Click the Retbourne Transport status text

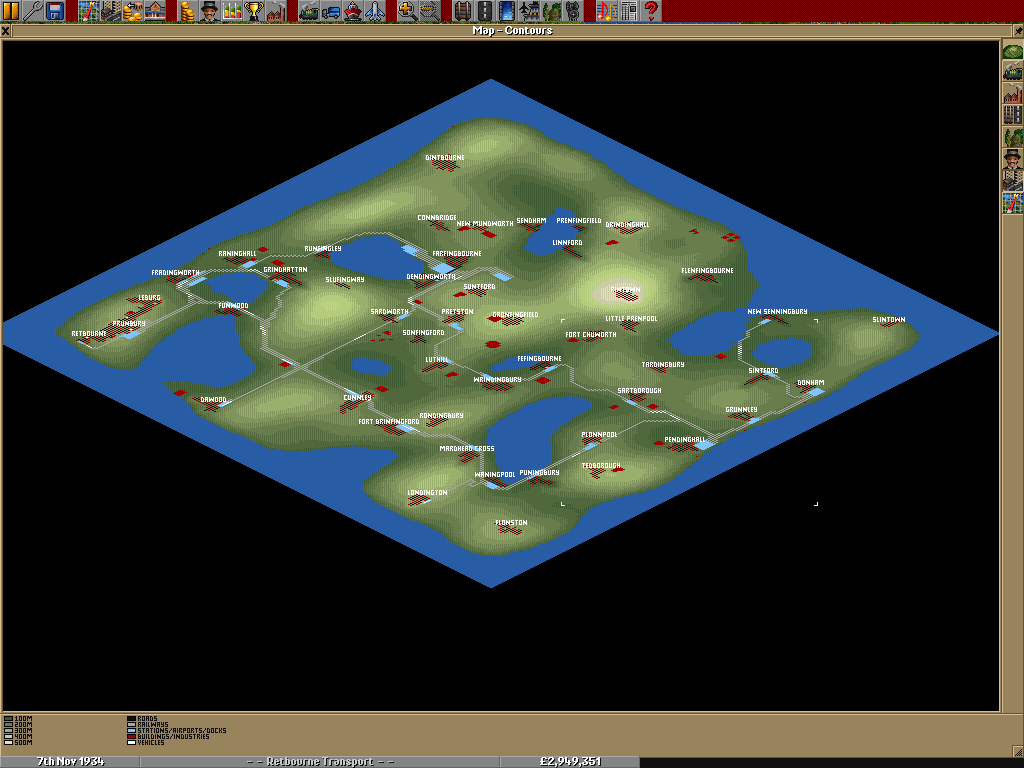(320, 761)
